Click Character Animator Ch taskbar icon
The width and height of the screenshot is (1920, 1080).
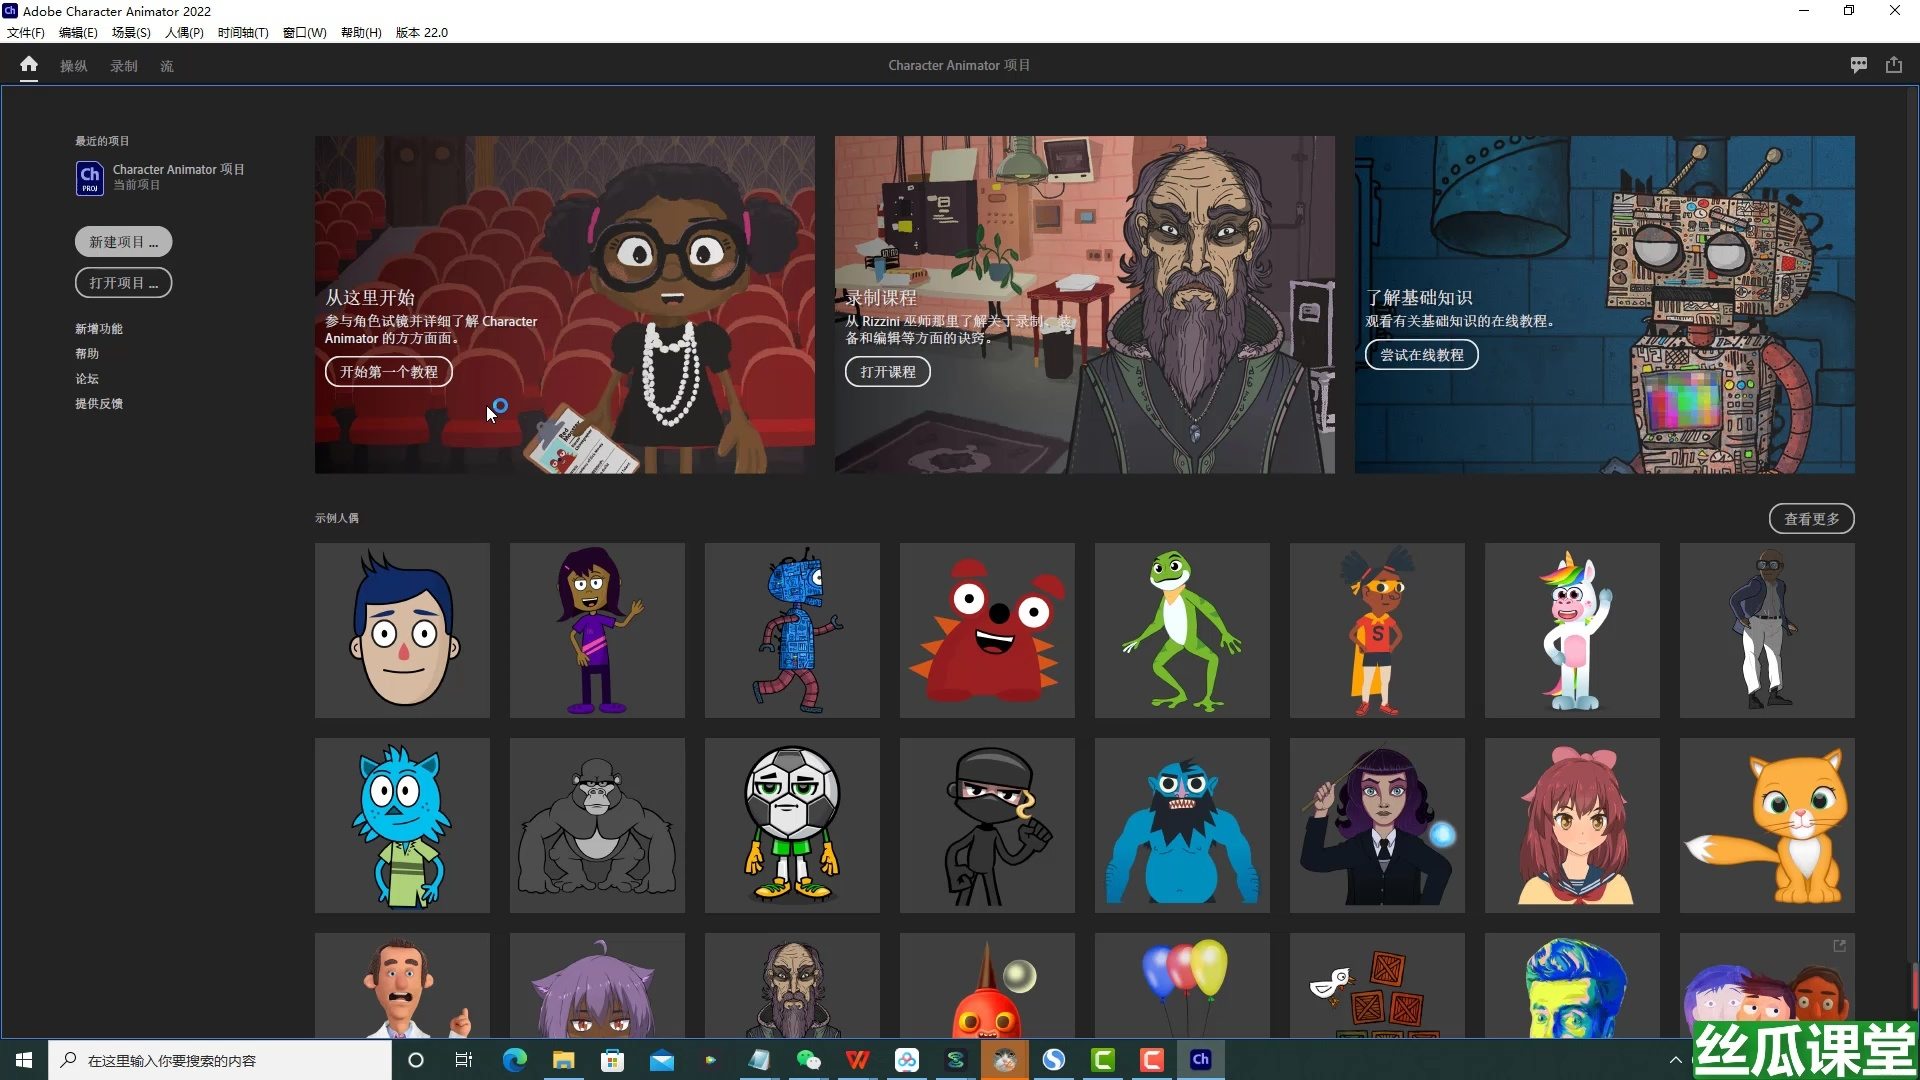[x=1201, y=1060]
